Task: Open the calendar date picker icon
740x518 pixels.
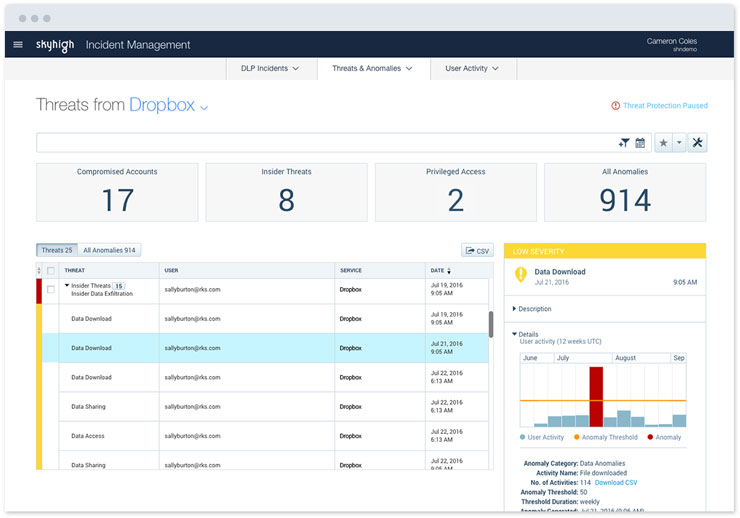Action: pos(640,143)
